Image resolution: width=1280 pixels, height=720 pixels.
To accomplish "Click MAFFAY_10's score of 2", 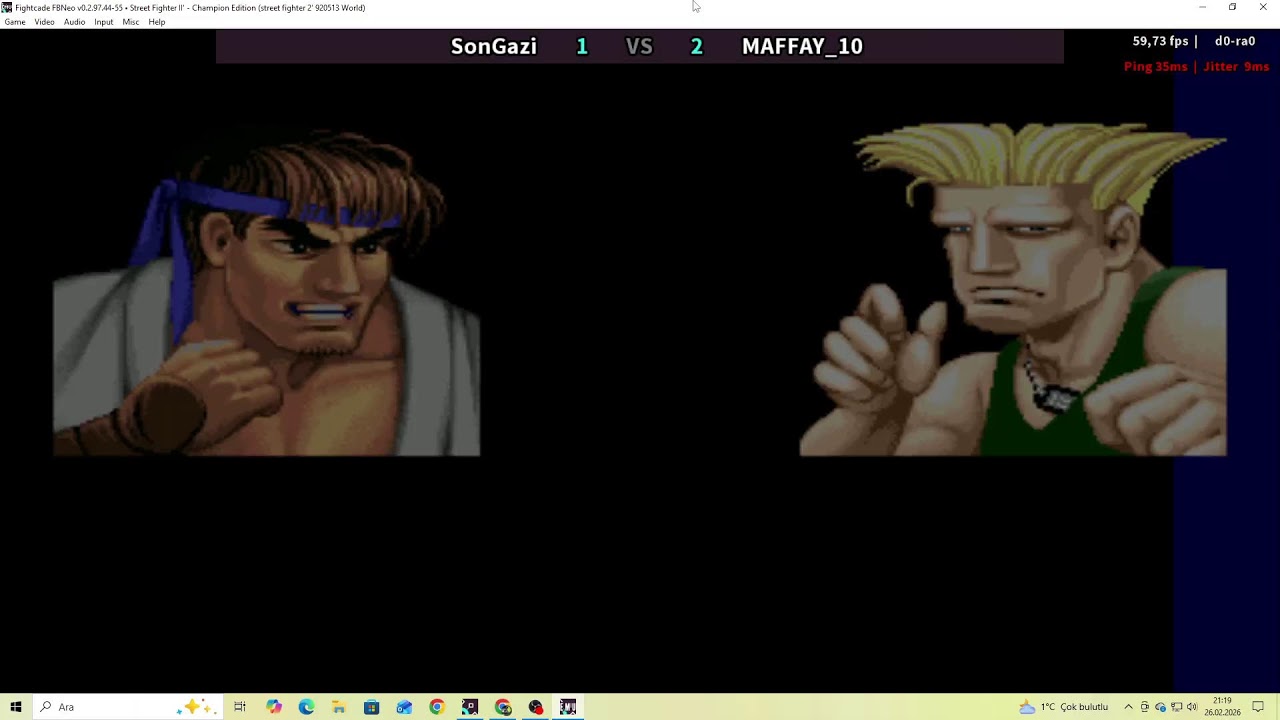I will 696,46.
